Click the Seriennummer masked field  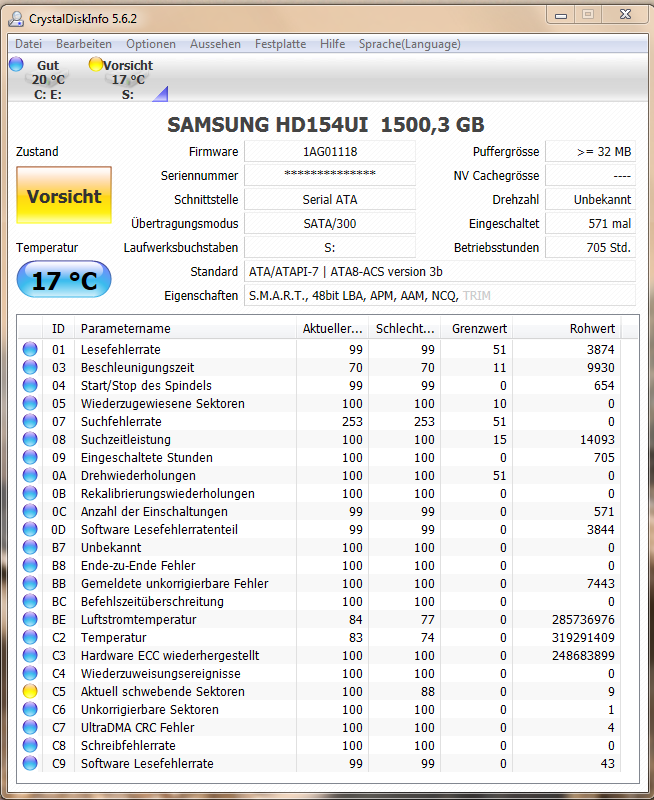pos(330,175)
